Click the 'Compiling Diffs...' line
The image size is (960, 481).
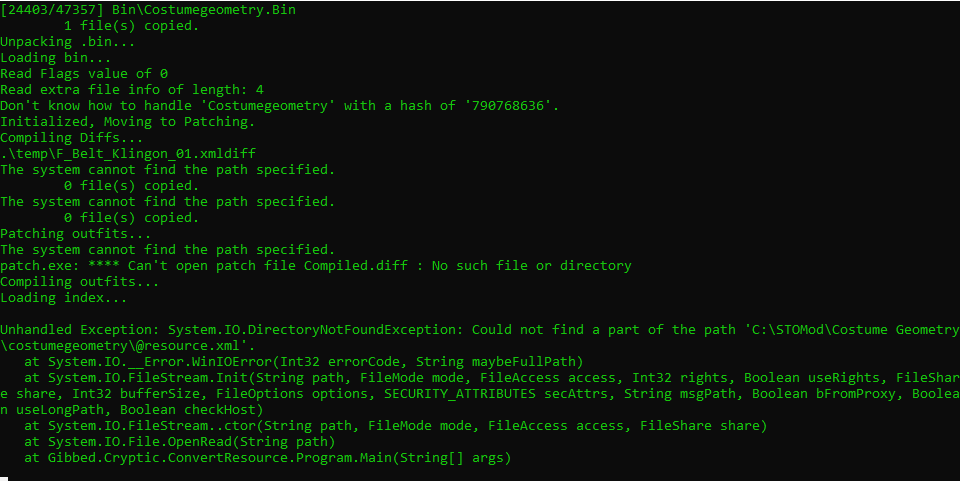[72, 137]
